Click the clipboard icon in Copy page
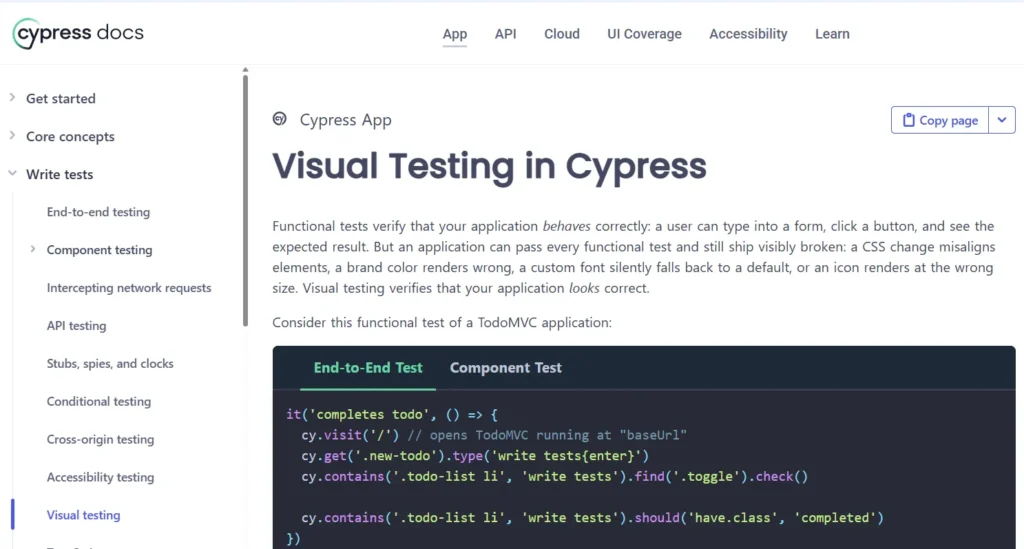This screenshot has width=1024, height=549. [x=908, y=120]
